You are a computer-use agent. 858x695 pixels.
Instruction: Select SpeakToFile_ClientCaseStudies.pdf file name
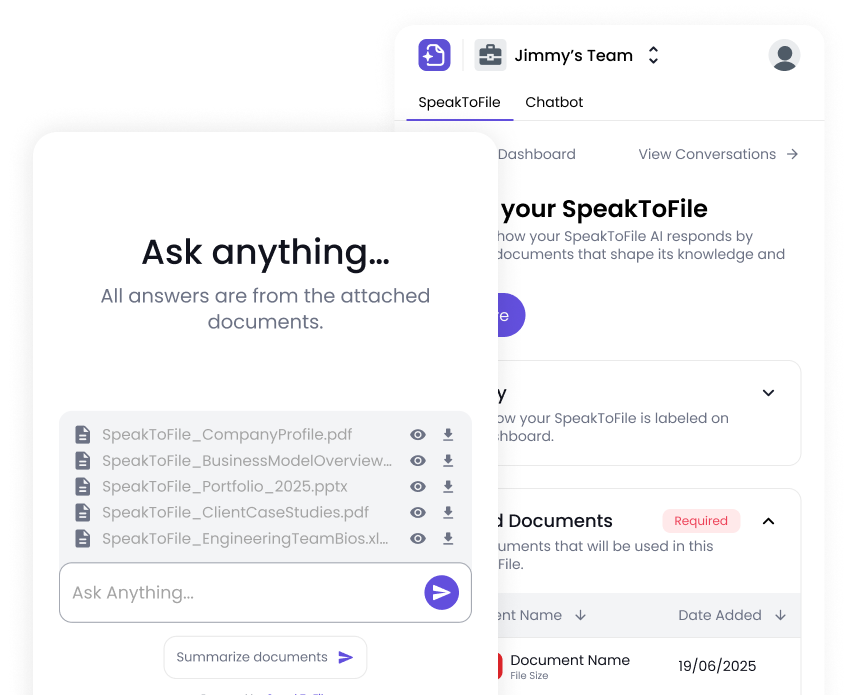tap(235, 512)
